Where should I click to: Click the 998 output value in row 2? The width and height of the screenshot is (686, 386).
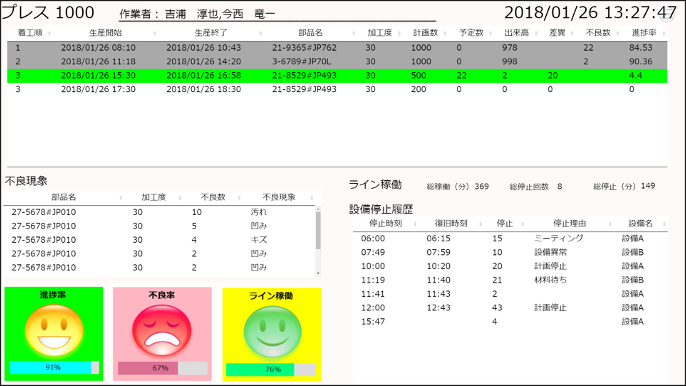tap(510, 62)
